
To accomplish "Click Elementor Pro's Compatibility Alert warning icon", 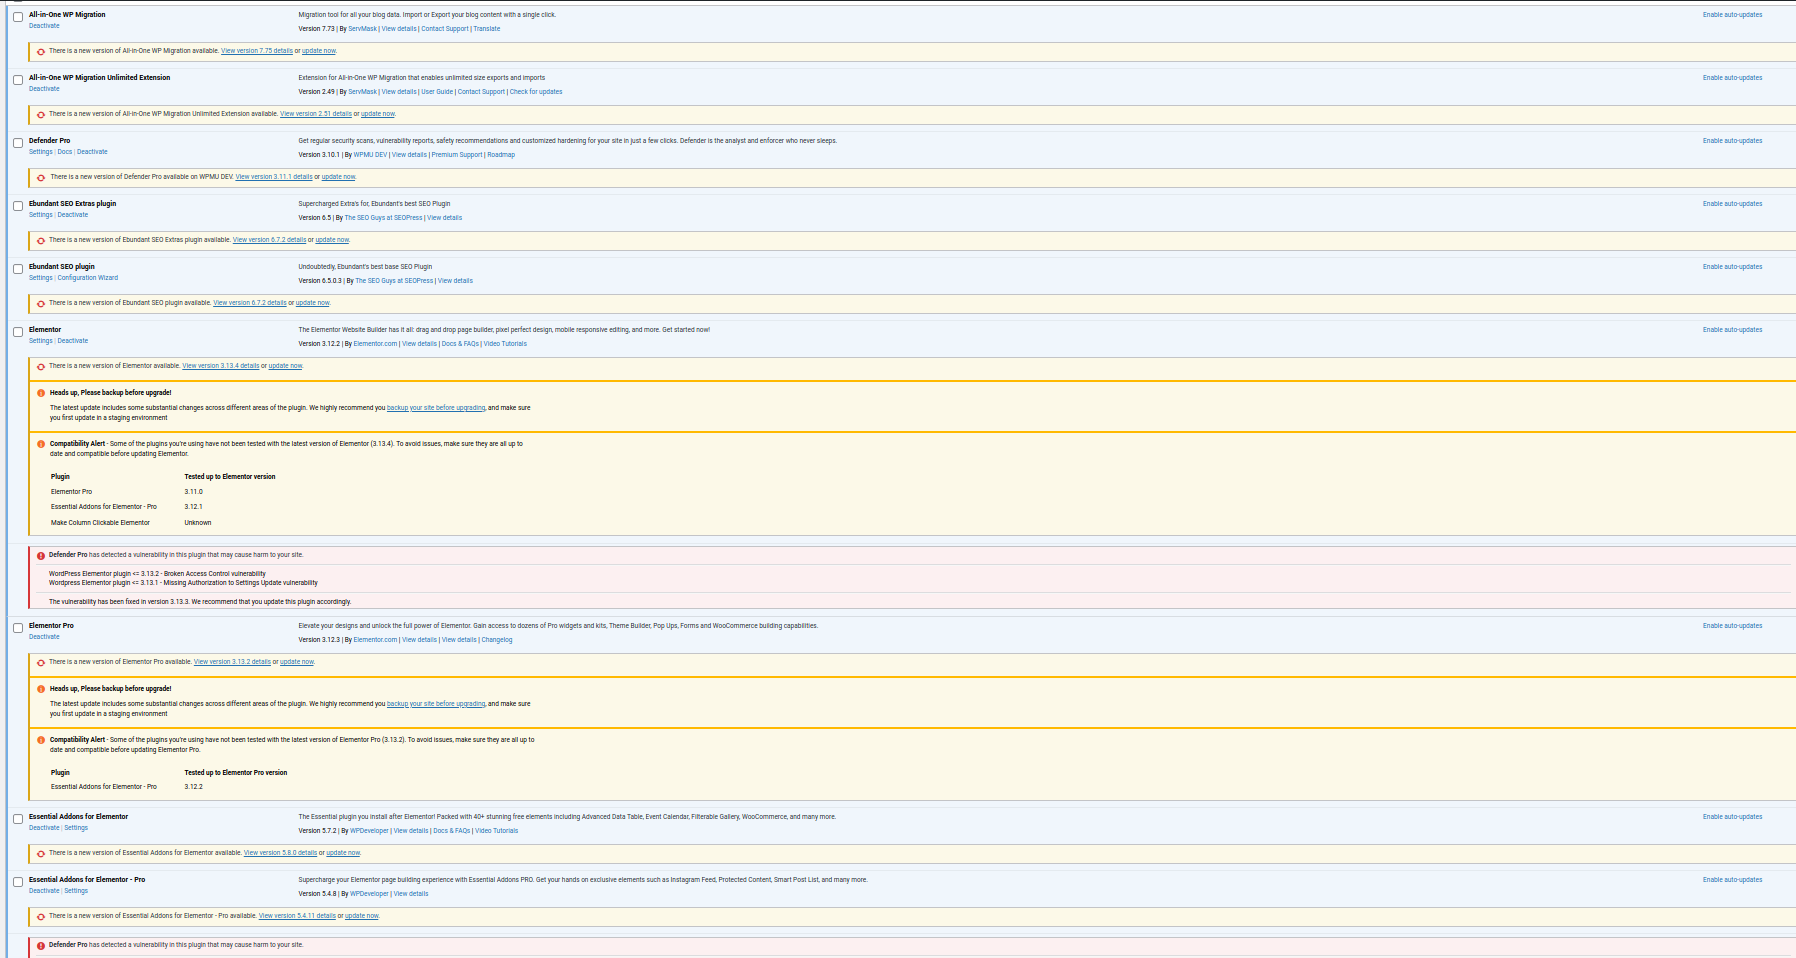I will pos(41,741).
